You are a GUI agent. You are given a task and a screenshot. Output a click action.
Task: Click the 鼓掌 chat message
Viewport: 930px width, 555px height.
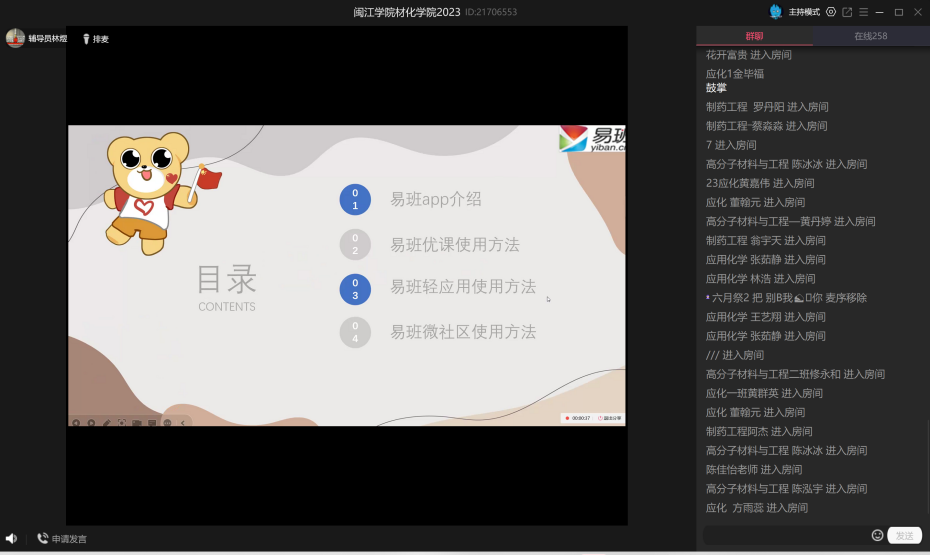tap(716, 88)
